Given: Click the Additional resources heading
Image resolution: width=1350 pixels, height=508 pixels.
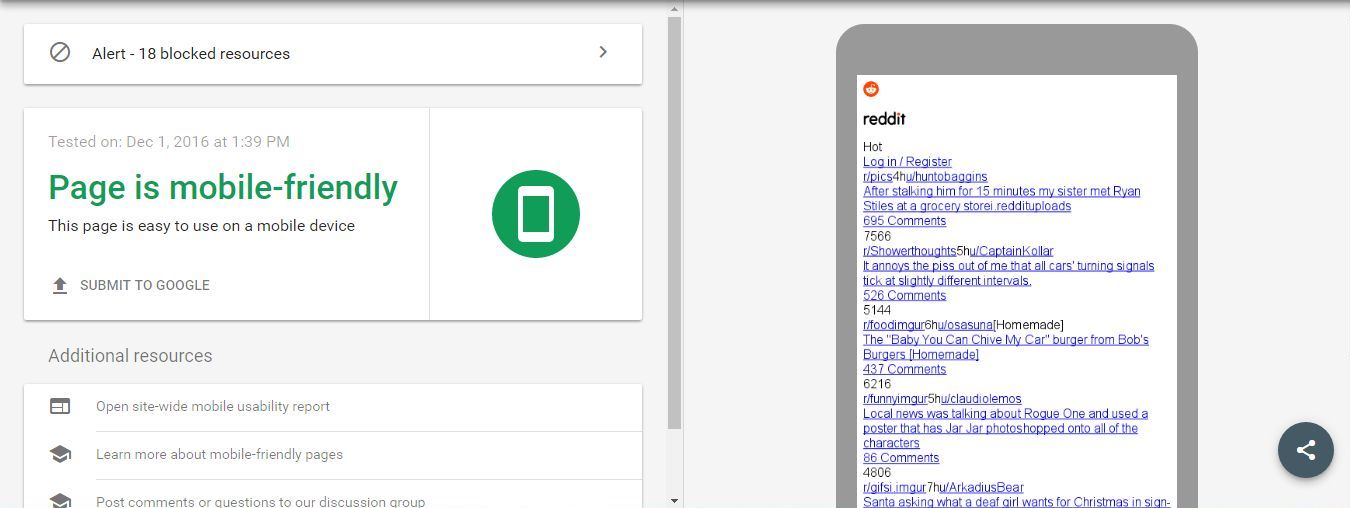Looking at the screenshot, I should click(x=130, y=356).
